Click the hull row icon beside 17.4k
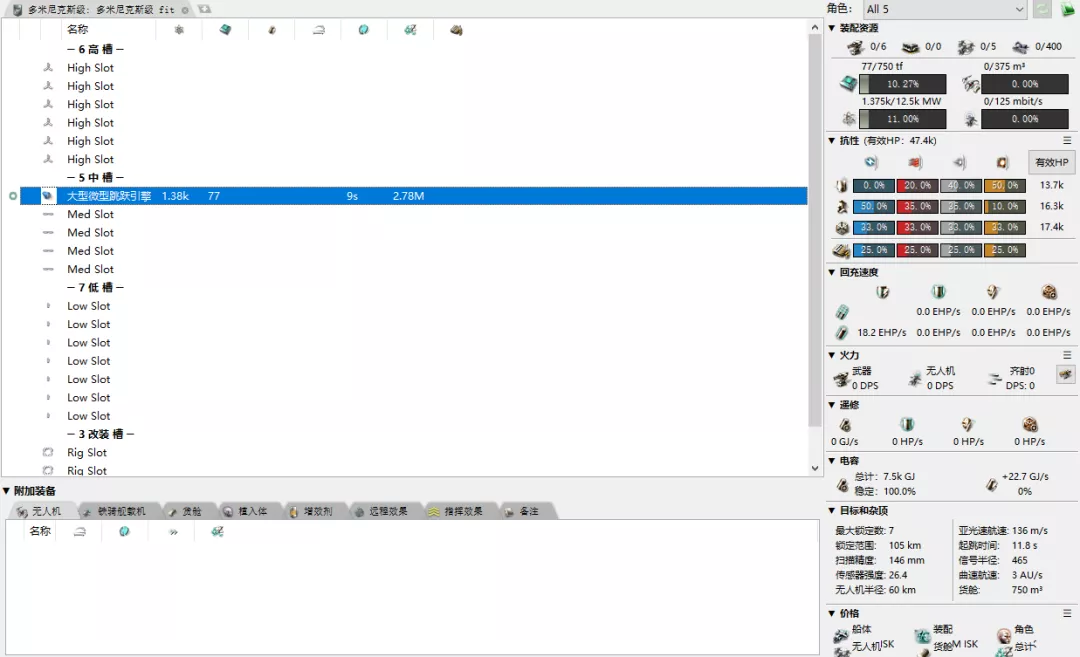The image size is (1080, 657). tap(842, 227)
